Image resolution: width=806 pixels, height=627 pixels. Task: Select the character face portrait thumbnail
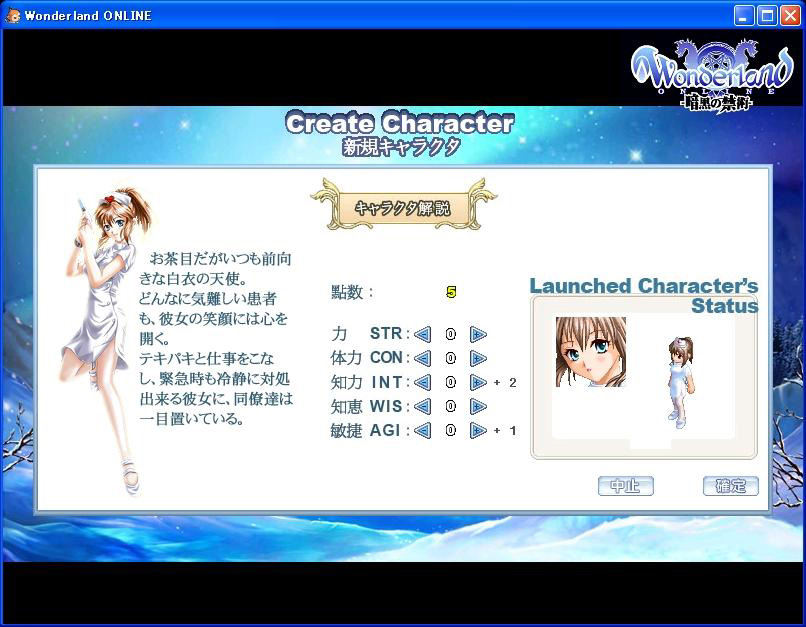(x=591, y=352)
